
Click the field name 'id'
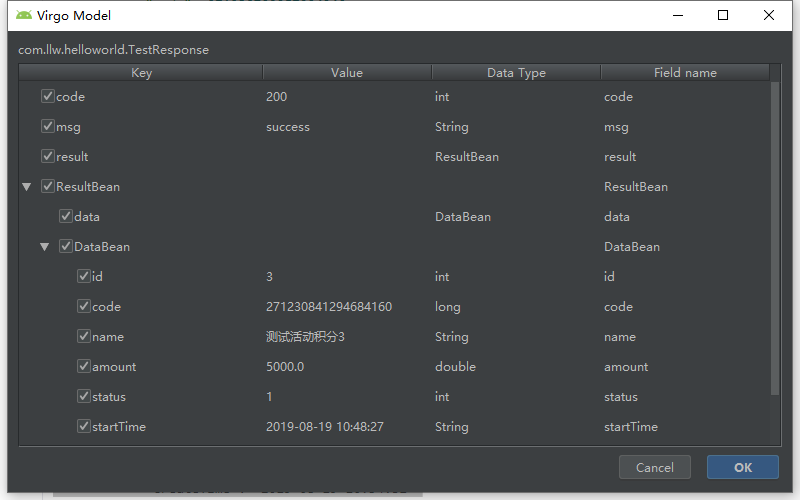point(609,277)
